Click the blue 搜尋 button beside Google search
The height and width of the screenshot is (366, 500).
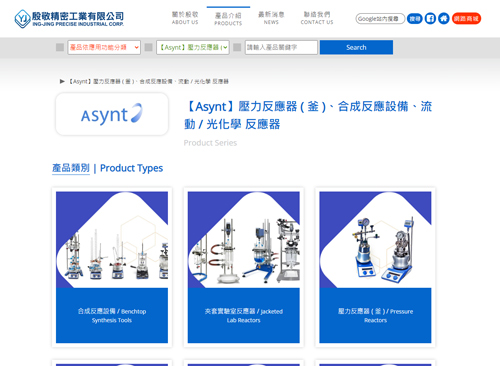tap(415, 19)
